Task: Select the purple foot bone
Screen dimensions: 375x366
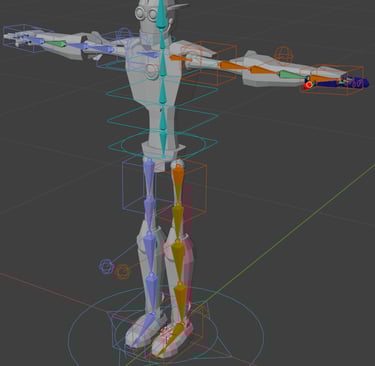Action: (x=146, y=328)
